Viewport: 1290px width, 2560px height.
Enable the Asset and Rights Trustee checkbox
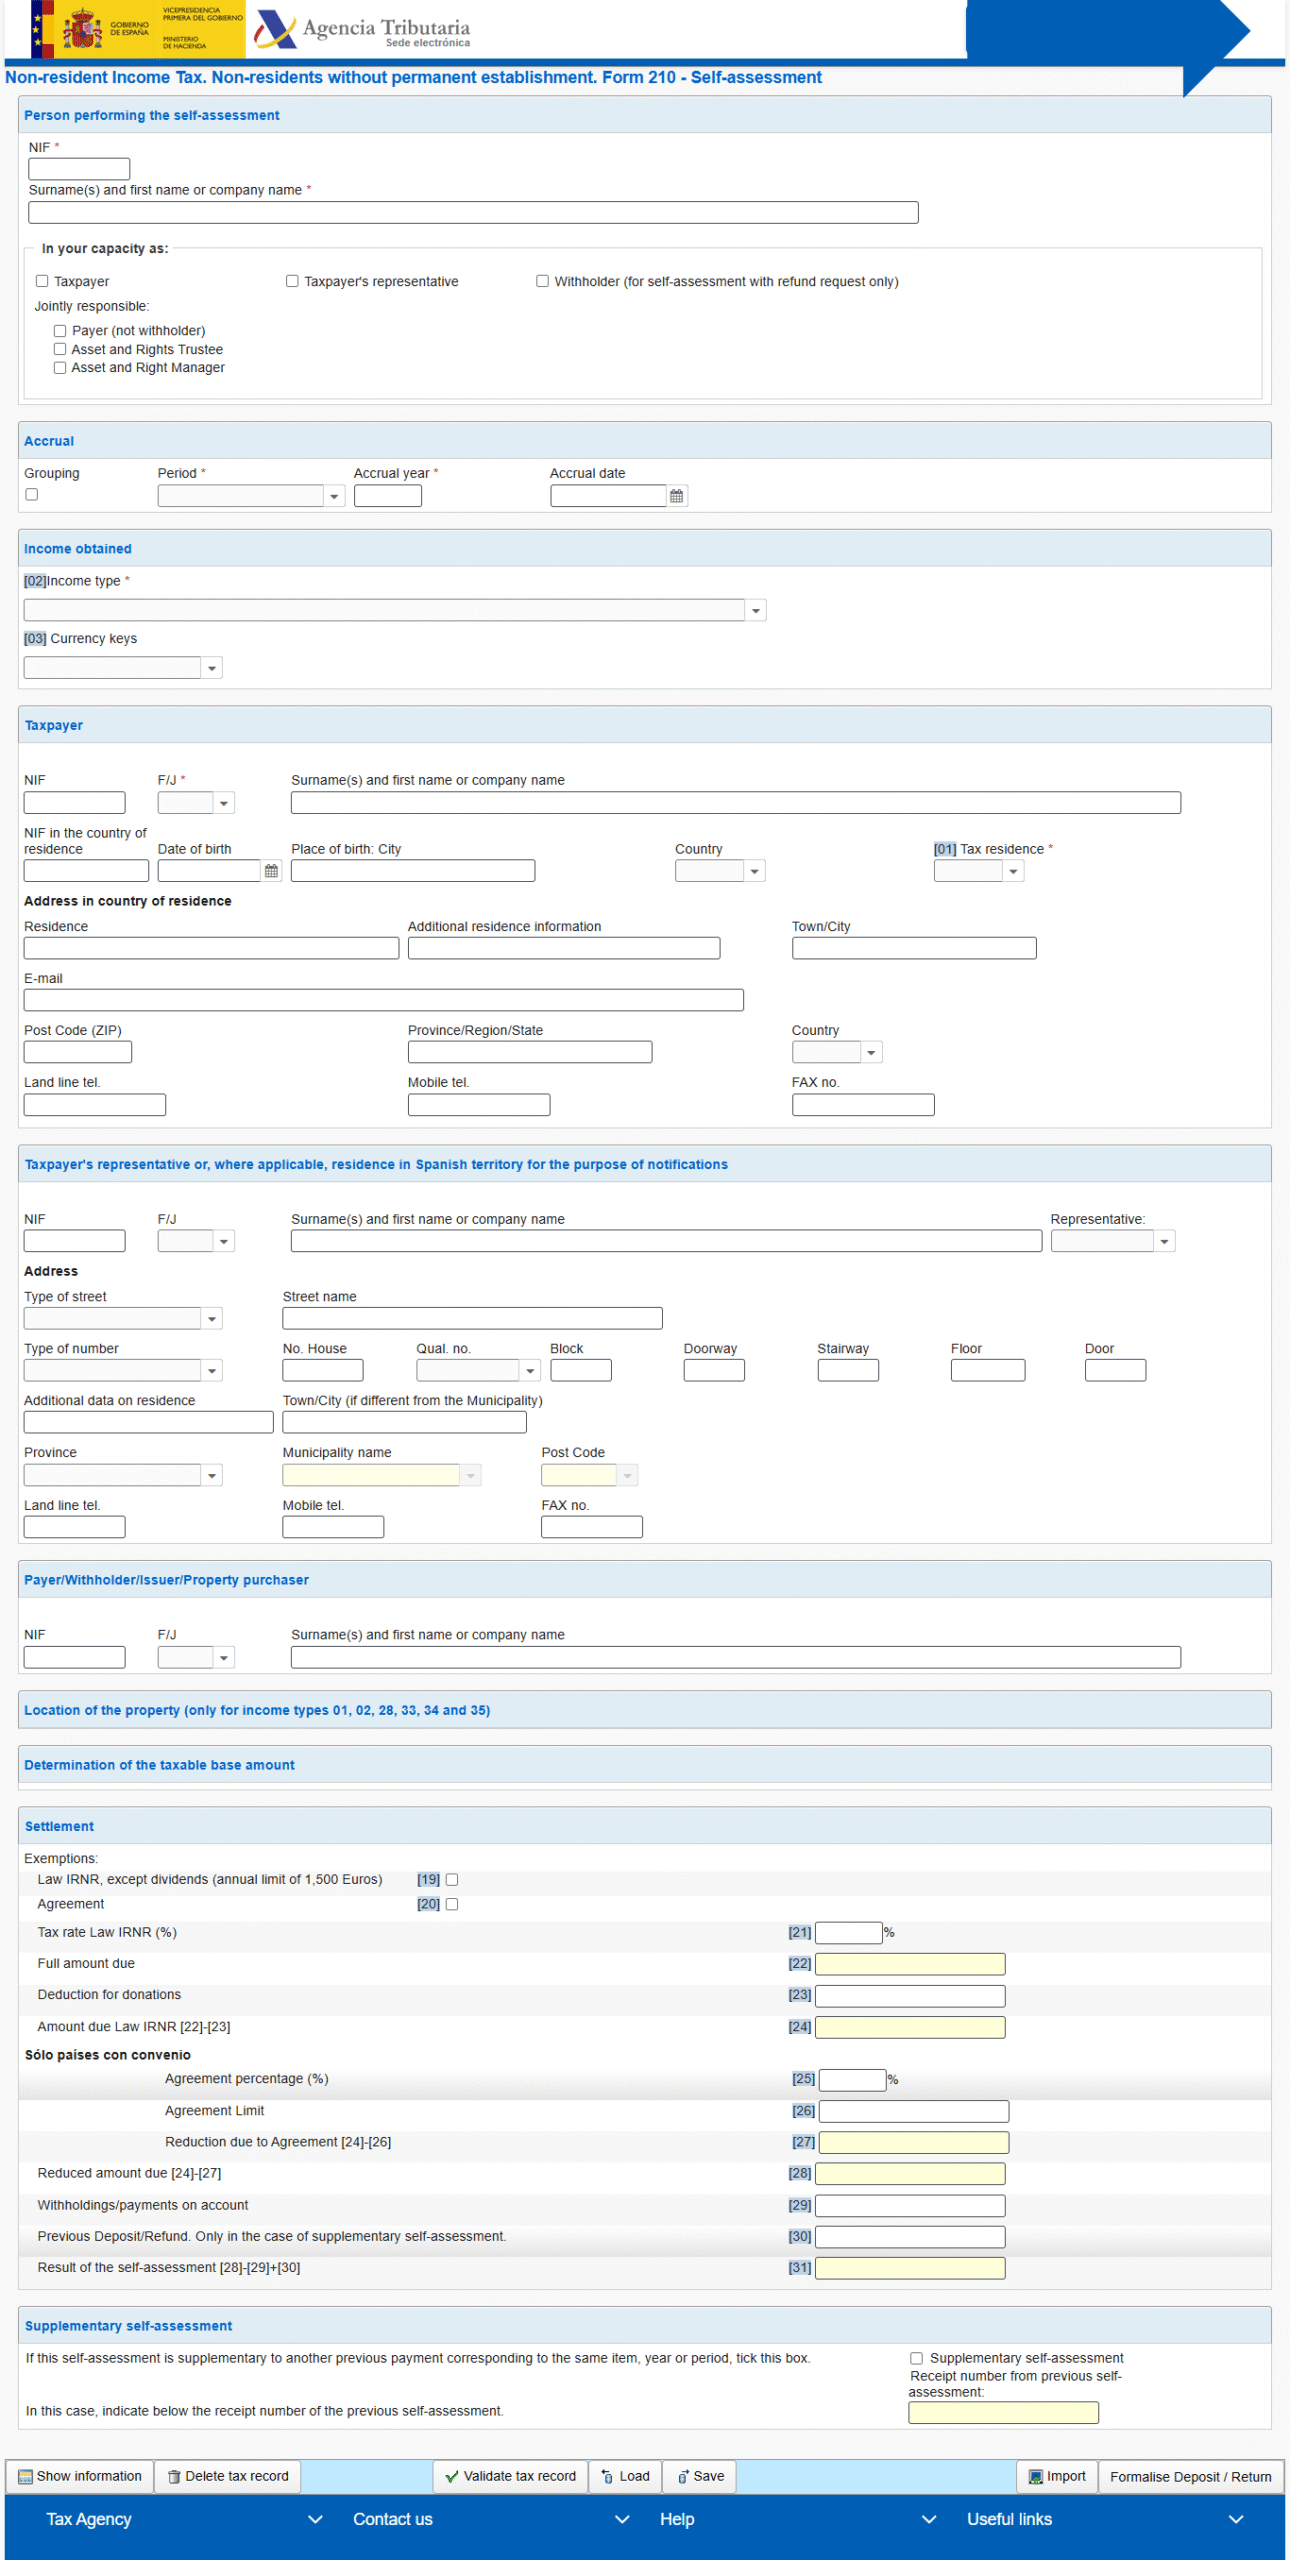[x=60, y=350]
